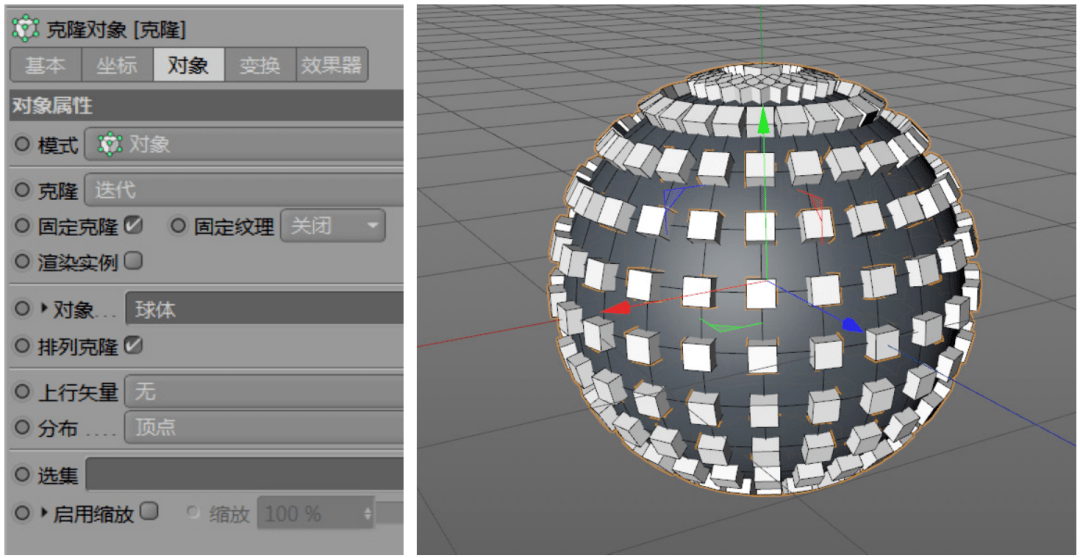Click the 球体 object link field
This screenshot has height=558, width=1080.
point(264,309)
